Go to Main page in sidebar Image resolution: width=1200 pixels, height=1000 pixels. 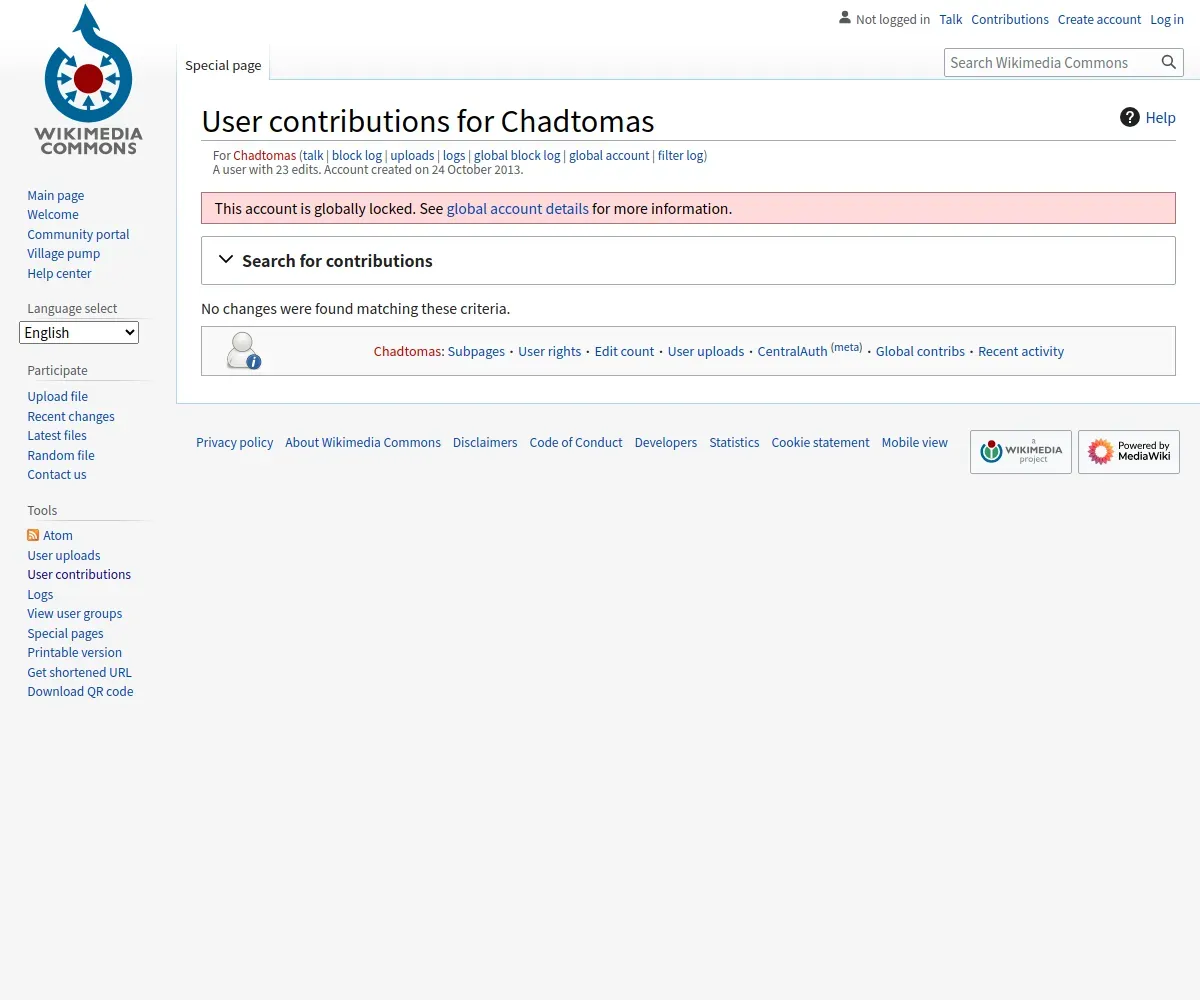pyautogui.click(x=56, y=195)
